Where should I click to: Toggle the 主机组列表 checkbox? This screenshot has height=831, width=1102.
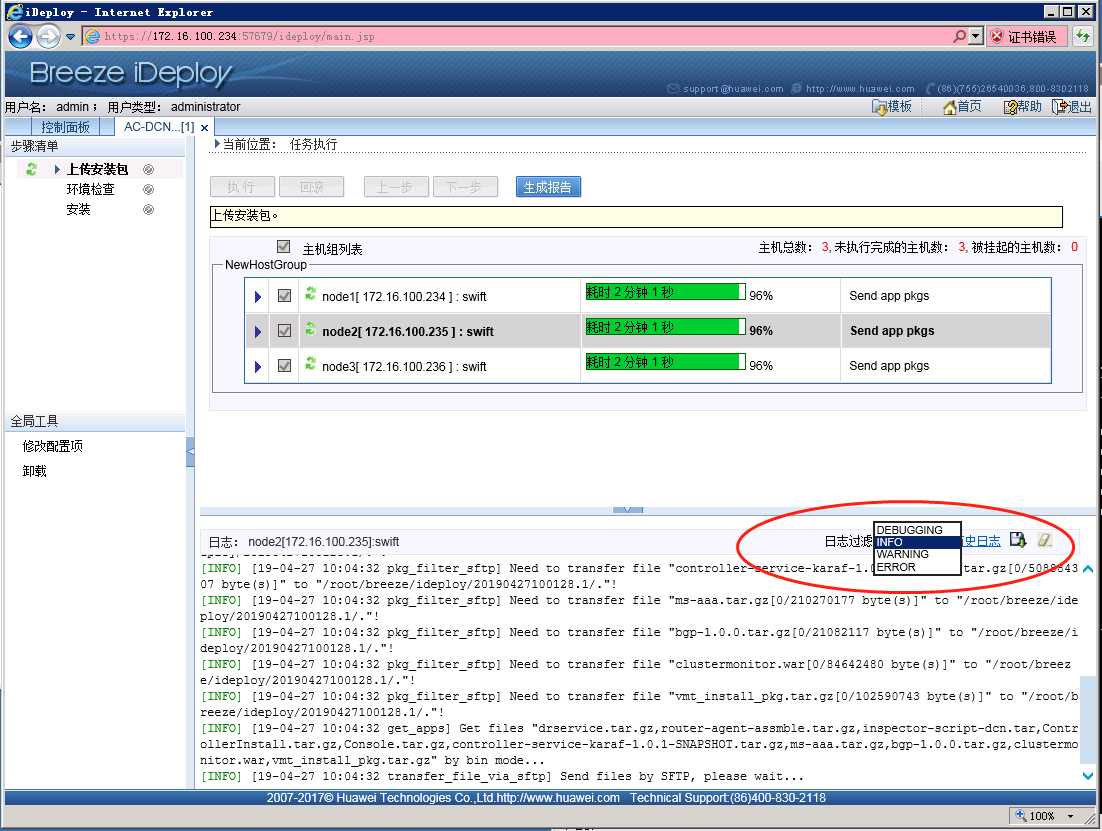tap(283, 246)
